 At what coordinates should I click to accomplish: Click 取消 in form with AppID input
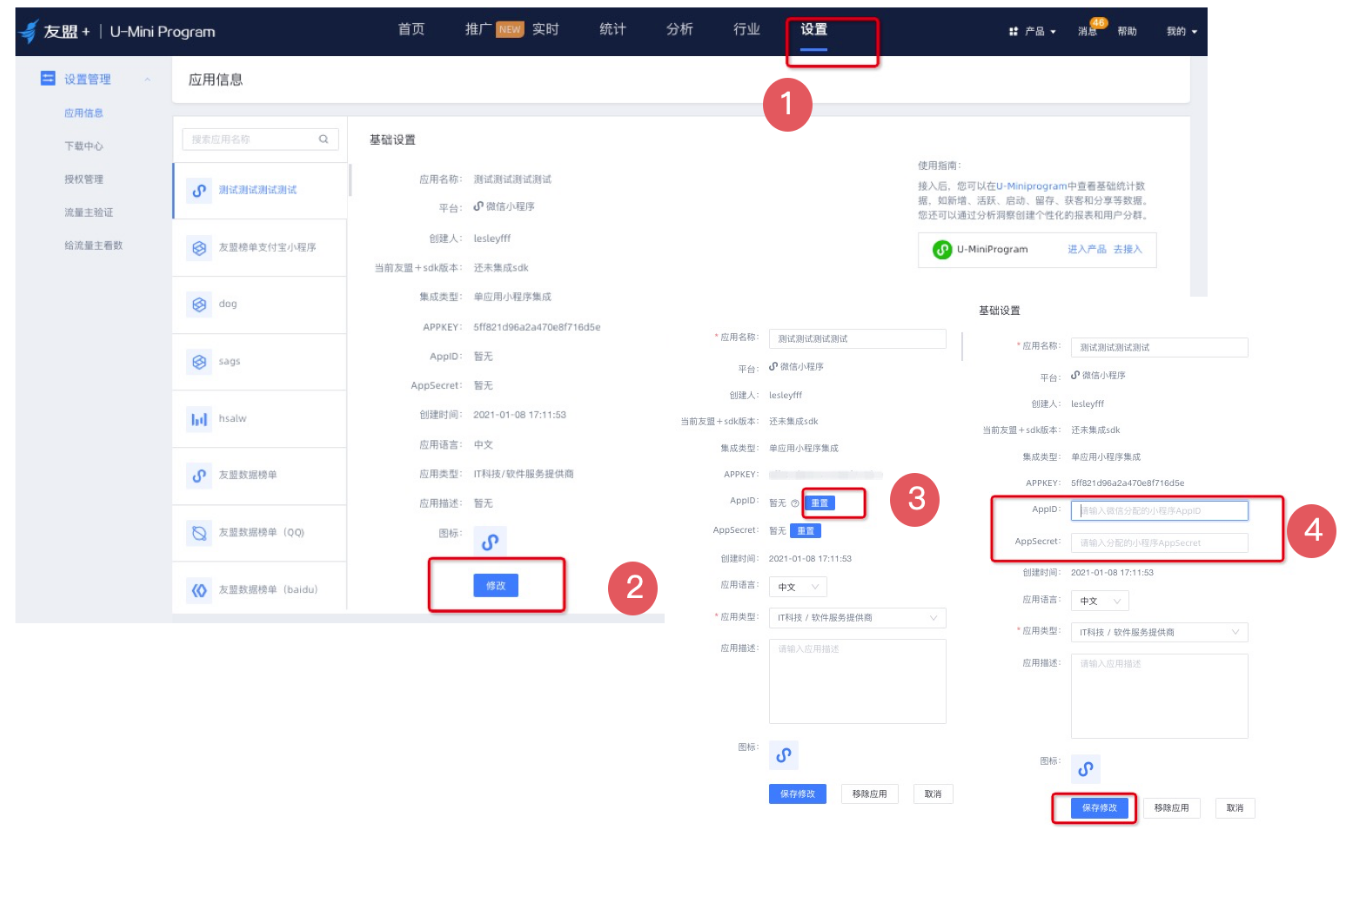pos(1235,807)
